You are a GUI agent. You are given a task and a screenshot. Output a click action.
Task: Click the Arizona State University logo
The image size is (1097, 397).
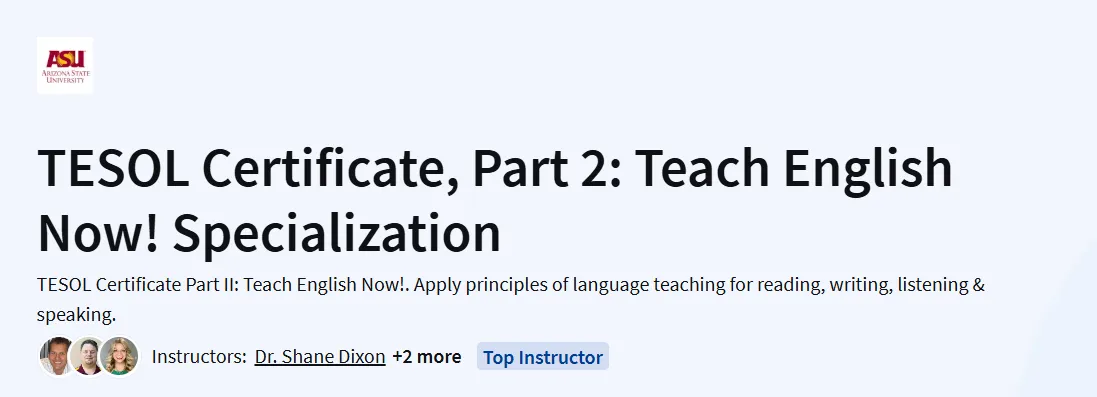[x=64, y=66]
